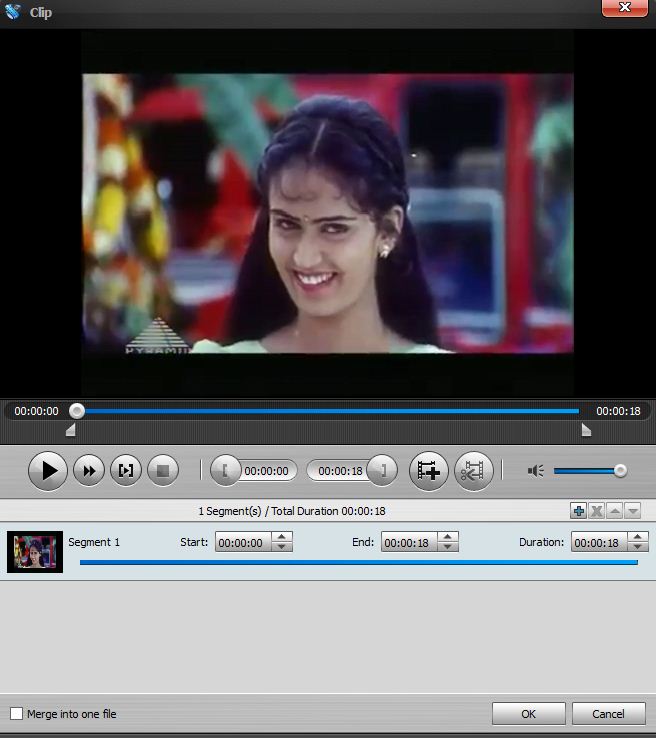656x738 pixels.
Task: Click the total time 00:00:18 beside seek bar
Action: pyautogui.click(x=618, y=411)
